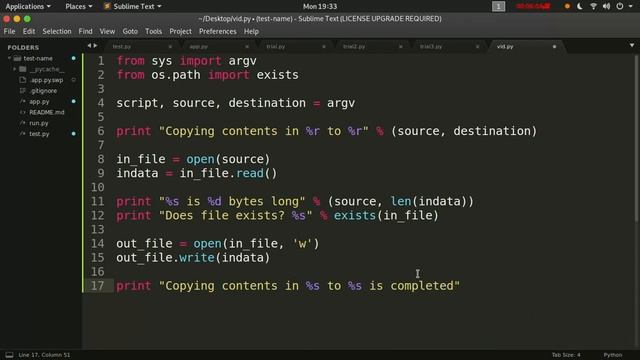640x360 pixels.
Task: Click the panel switcher icon in status bar
Action: coord(9,355)
